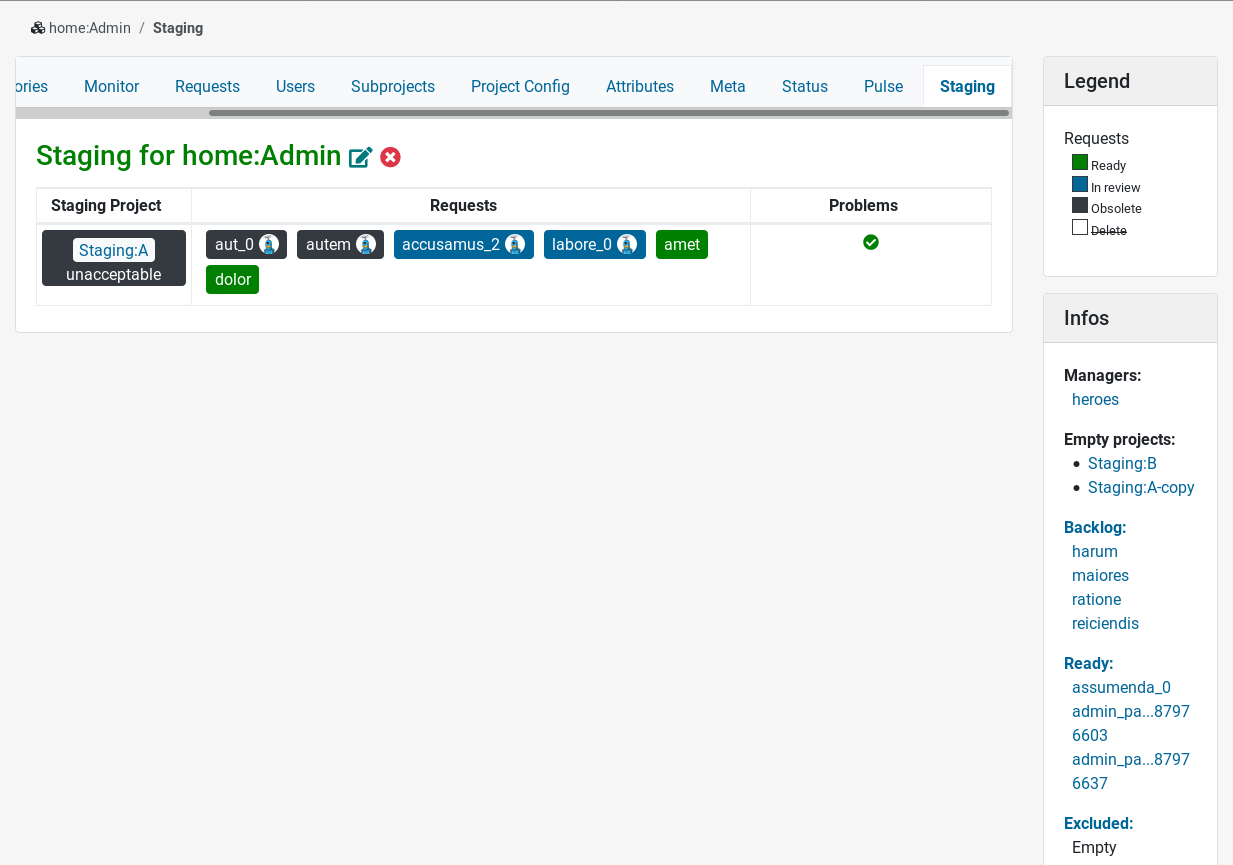
Task: Click the avatar icon on labore_0 request
Action: (627, 244)
